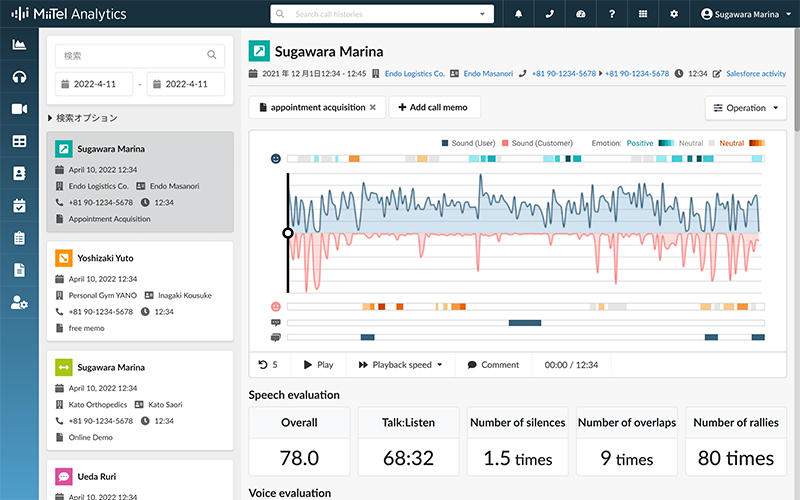The height and width of the screenshot is (500, 800).
Task: Click the orange Neutral emotion legend swatch
Action: tap(757, 143)
